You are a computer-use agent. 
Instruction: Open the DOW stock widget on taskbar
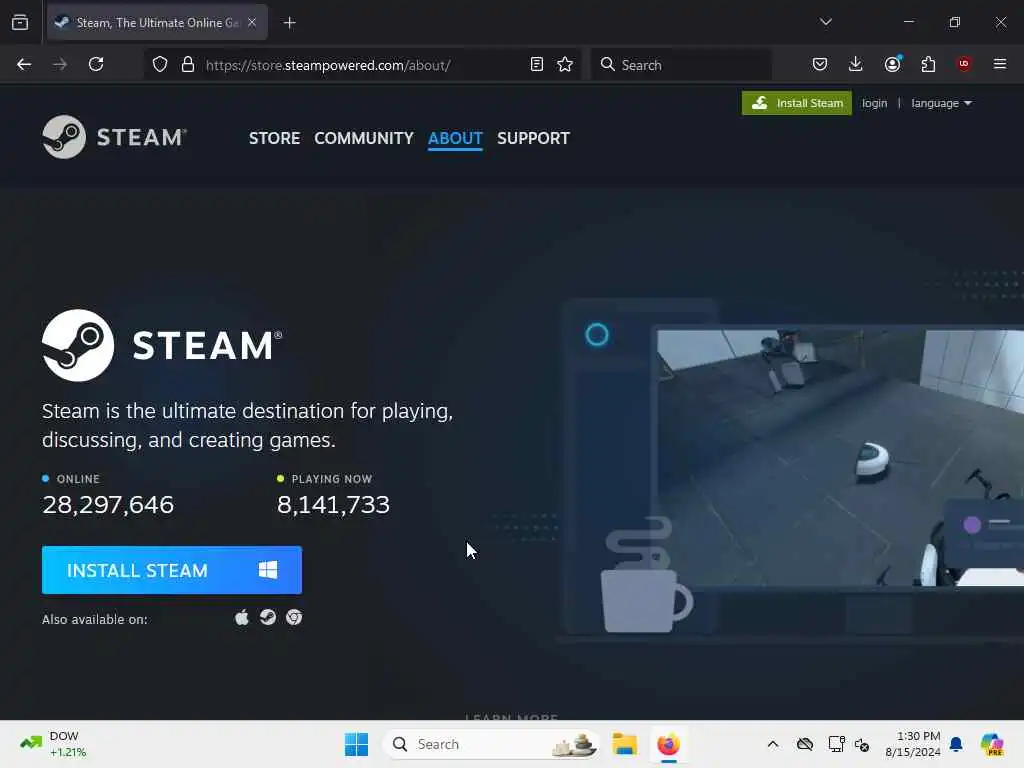tap(53, 744)
